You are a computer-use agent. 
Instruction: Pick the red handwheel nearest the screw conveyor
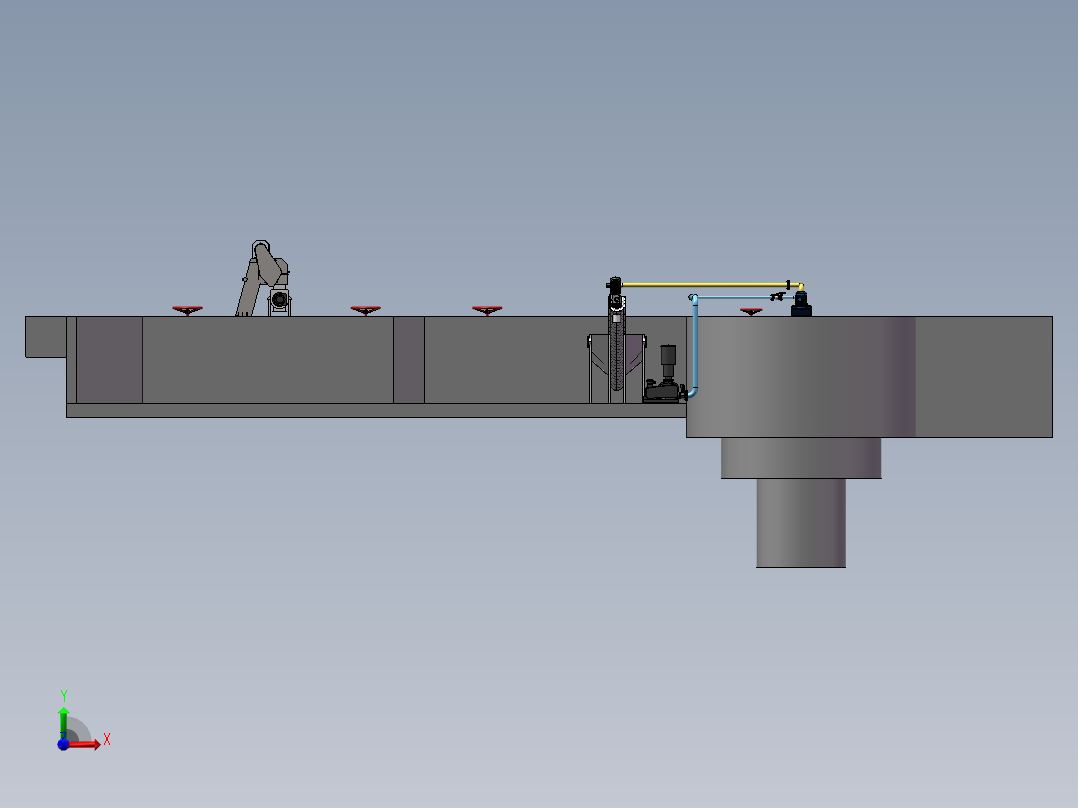tap(487, 310)
